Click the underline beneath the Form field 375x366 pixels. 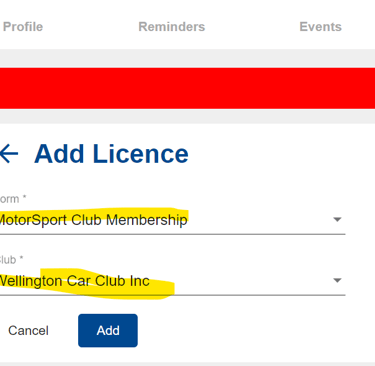click(x=172, y=234)
